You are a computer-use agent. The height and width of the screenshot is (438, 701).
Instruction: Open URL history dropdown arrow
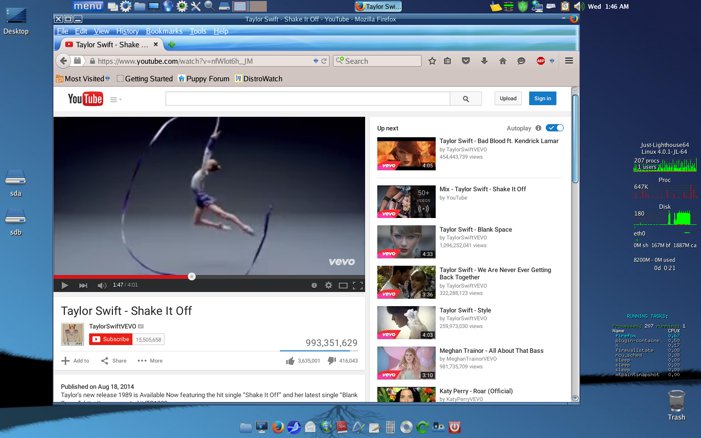click(316, 61)
